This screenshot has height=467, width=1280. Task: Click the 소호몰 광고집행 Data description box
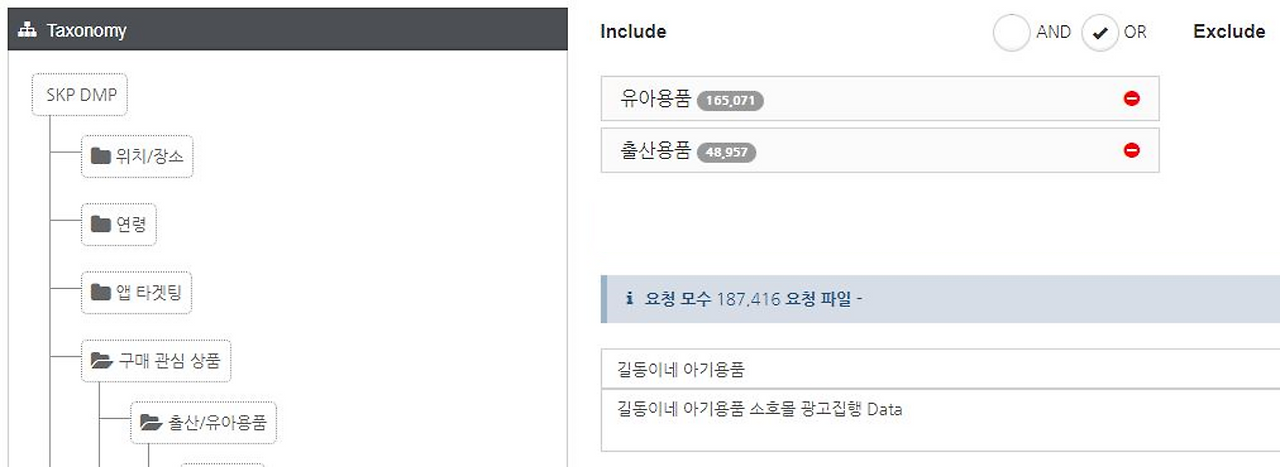tap(940, 420)
